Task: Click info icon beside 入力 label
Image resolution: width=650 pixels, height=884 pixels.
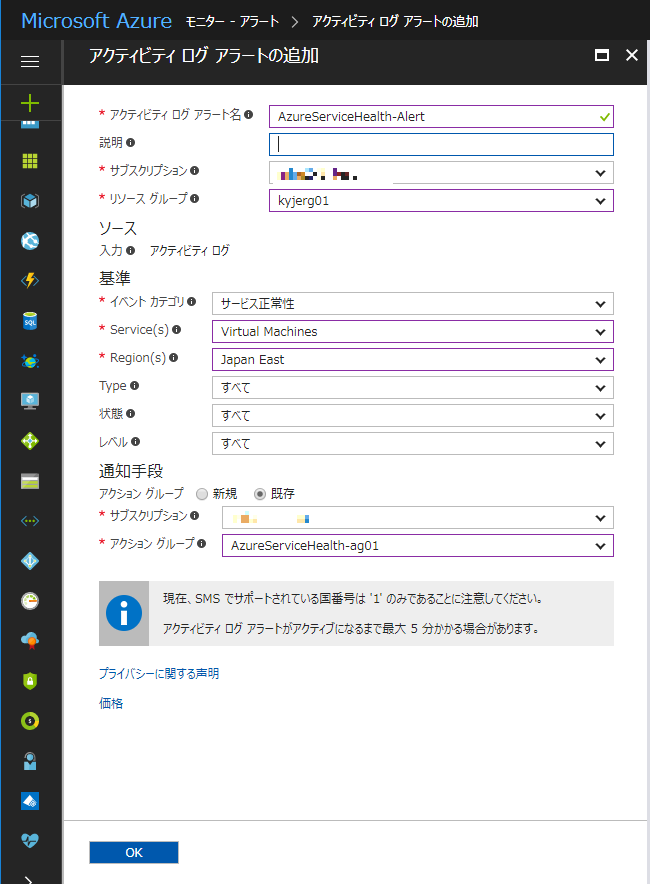Action: (x=131, y=250)
